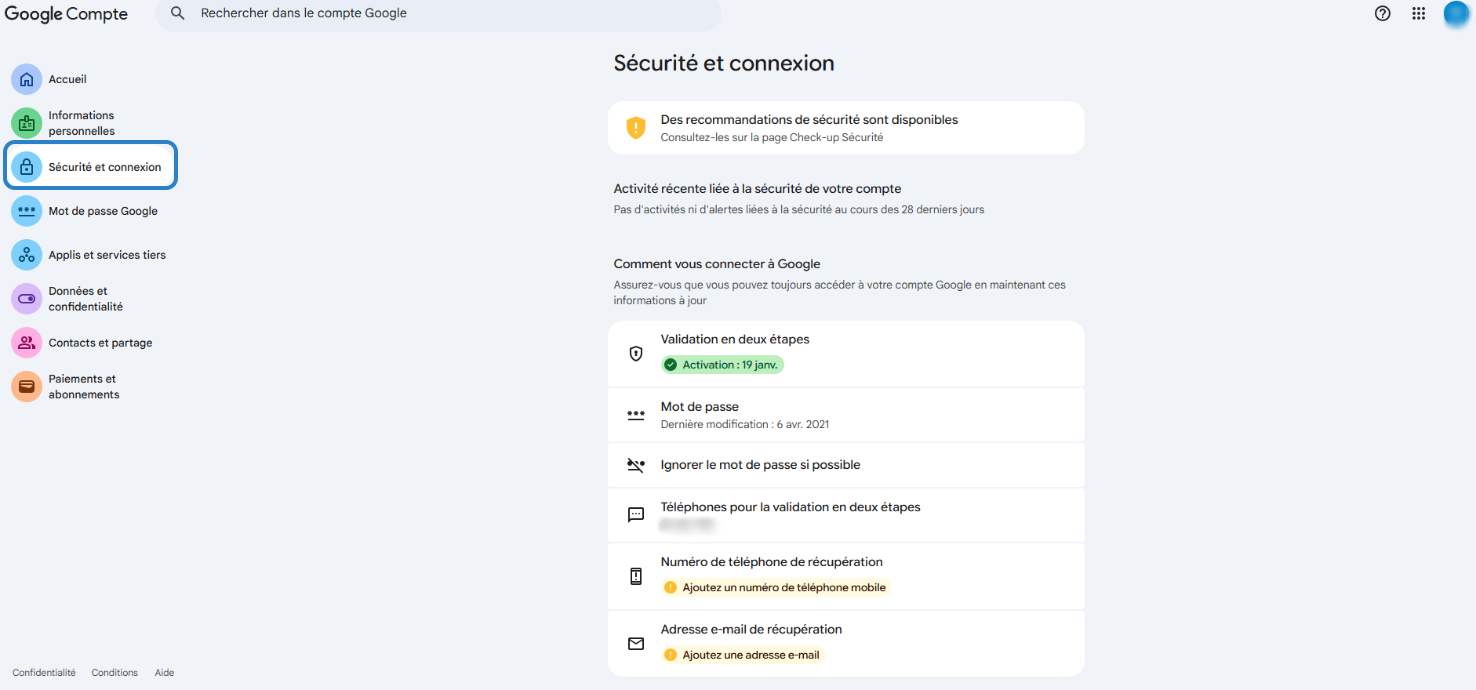Open the Conditions footer link
This screenshot has width=1476, height=690.
click(115, 673)
